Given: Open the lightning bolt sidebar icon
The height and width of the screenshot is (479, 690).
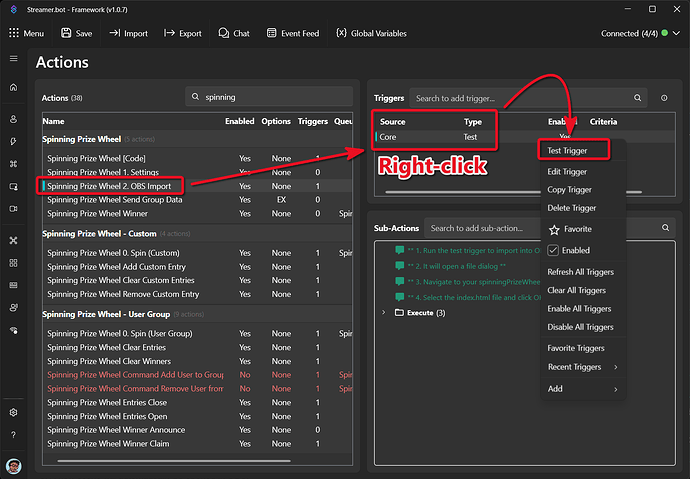Looking at the screenshot, I should (14, 141).
